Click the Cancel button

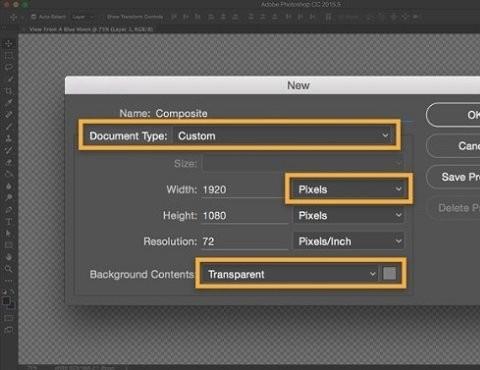[x=453, y=146]
